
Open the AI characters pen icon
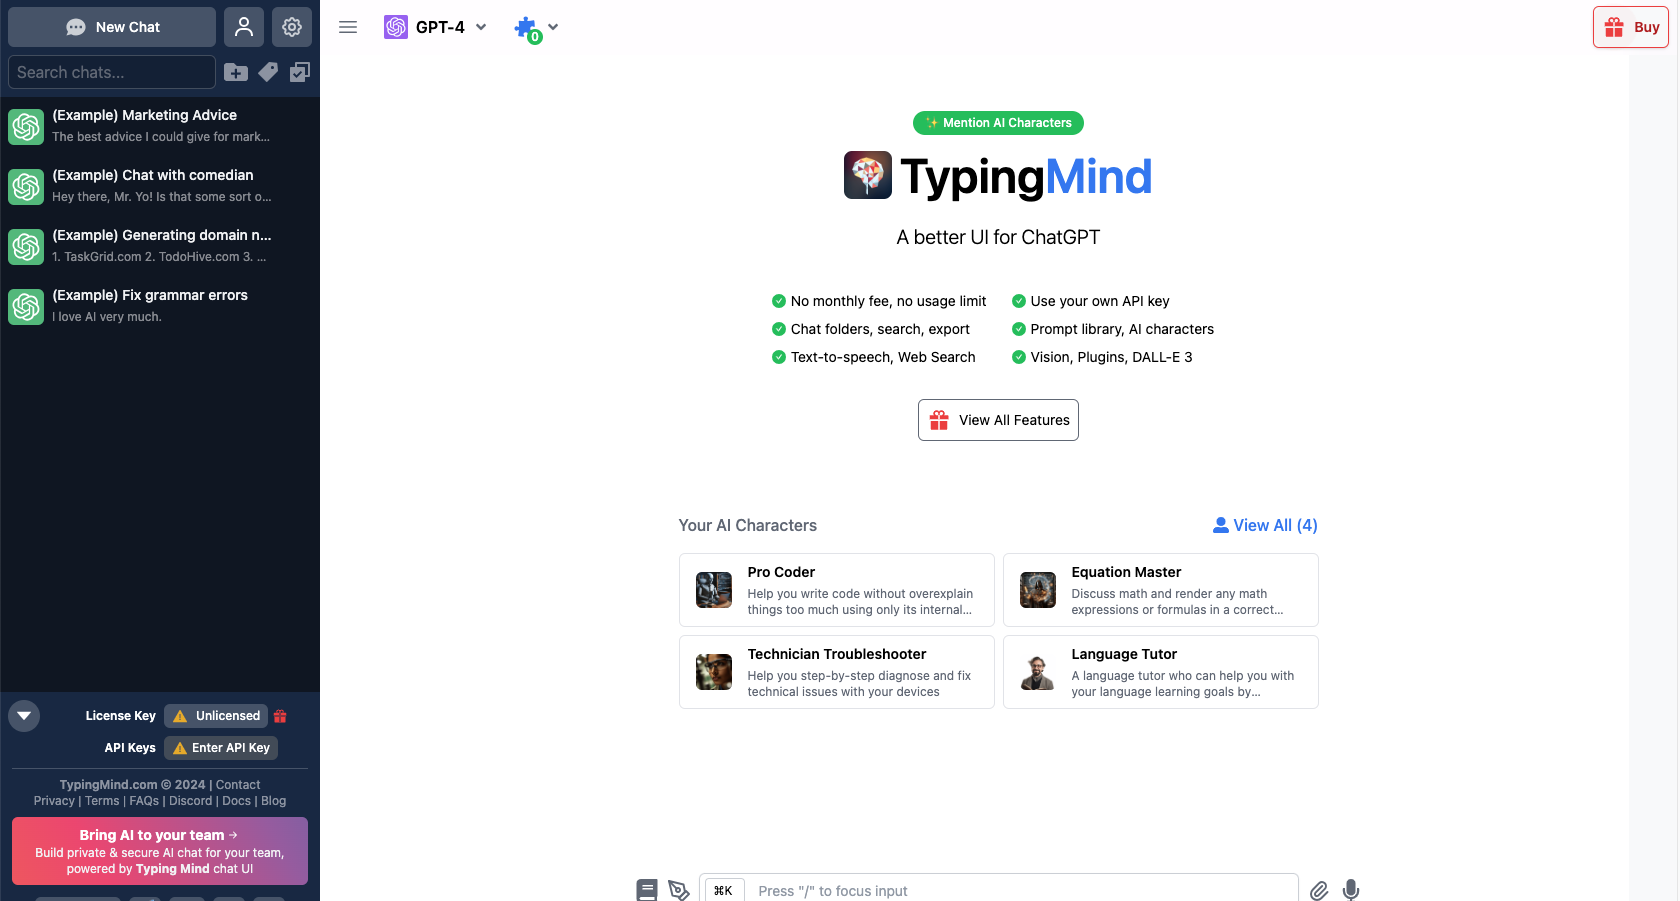click(679, 890)
